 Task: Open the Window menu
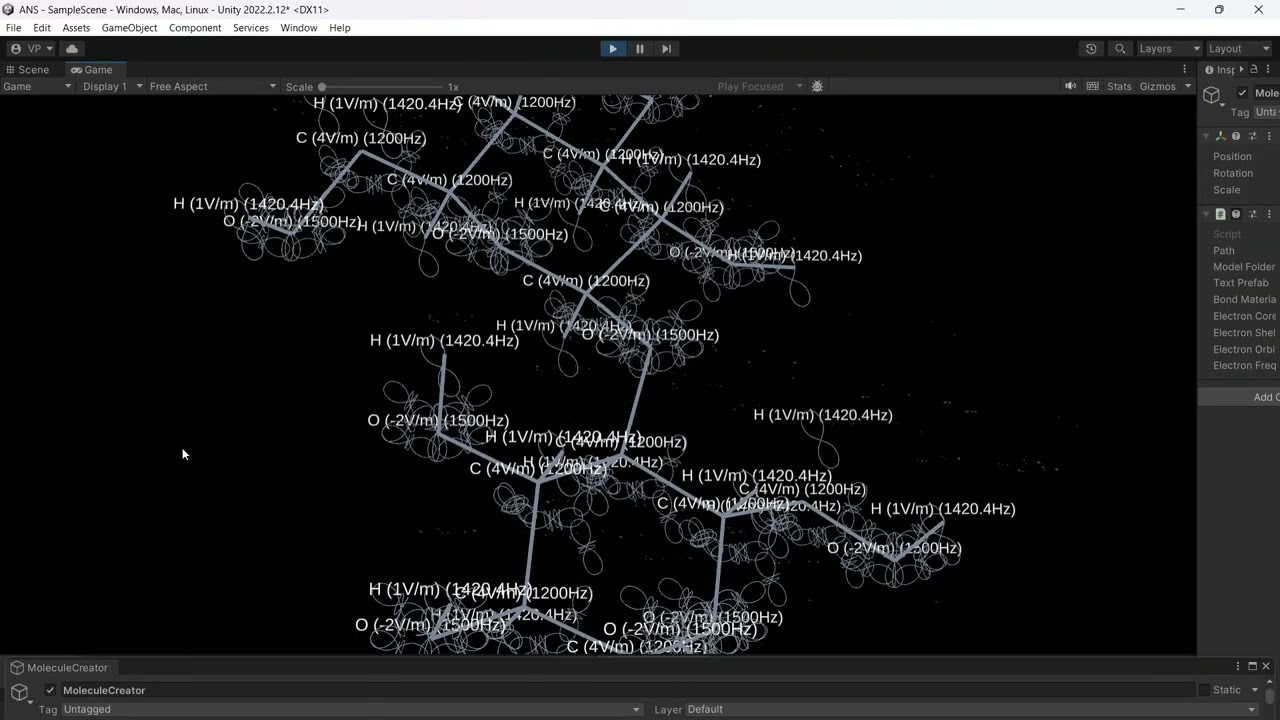(x=298, y=28)
